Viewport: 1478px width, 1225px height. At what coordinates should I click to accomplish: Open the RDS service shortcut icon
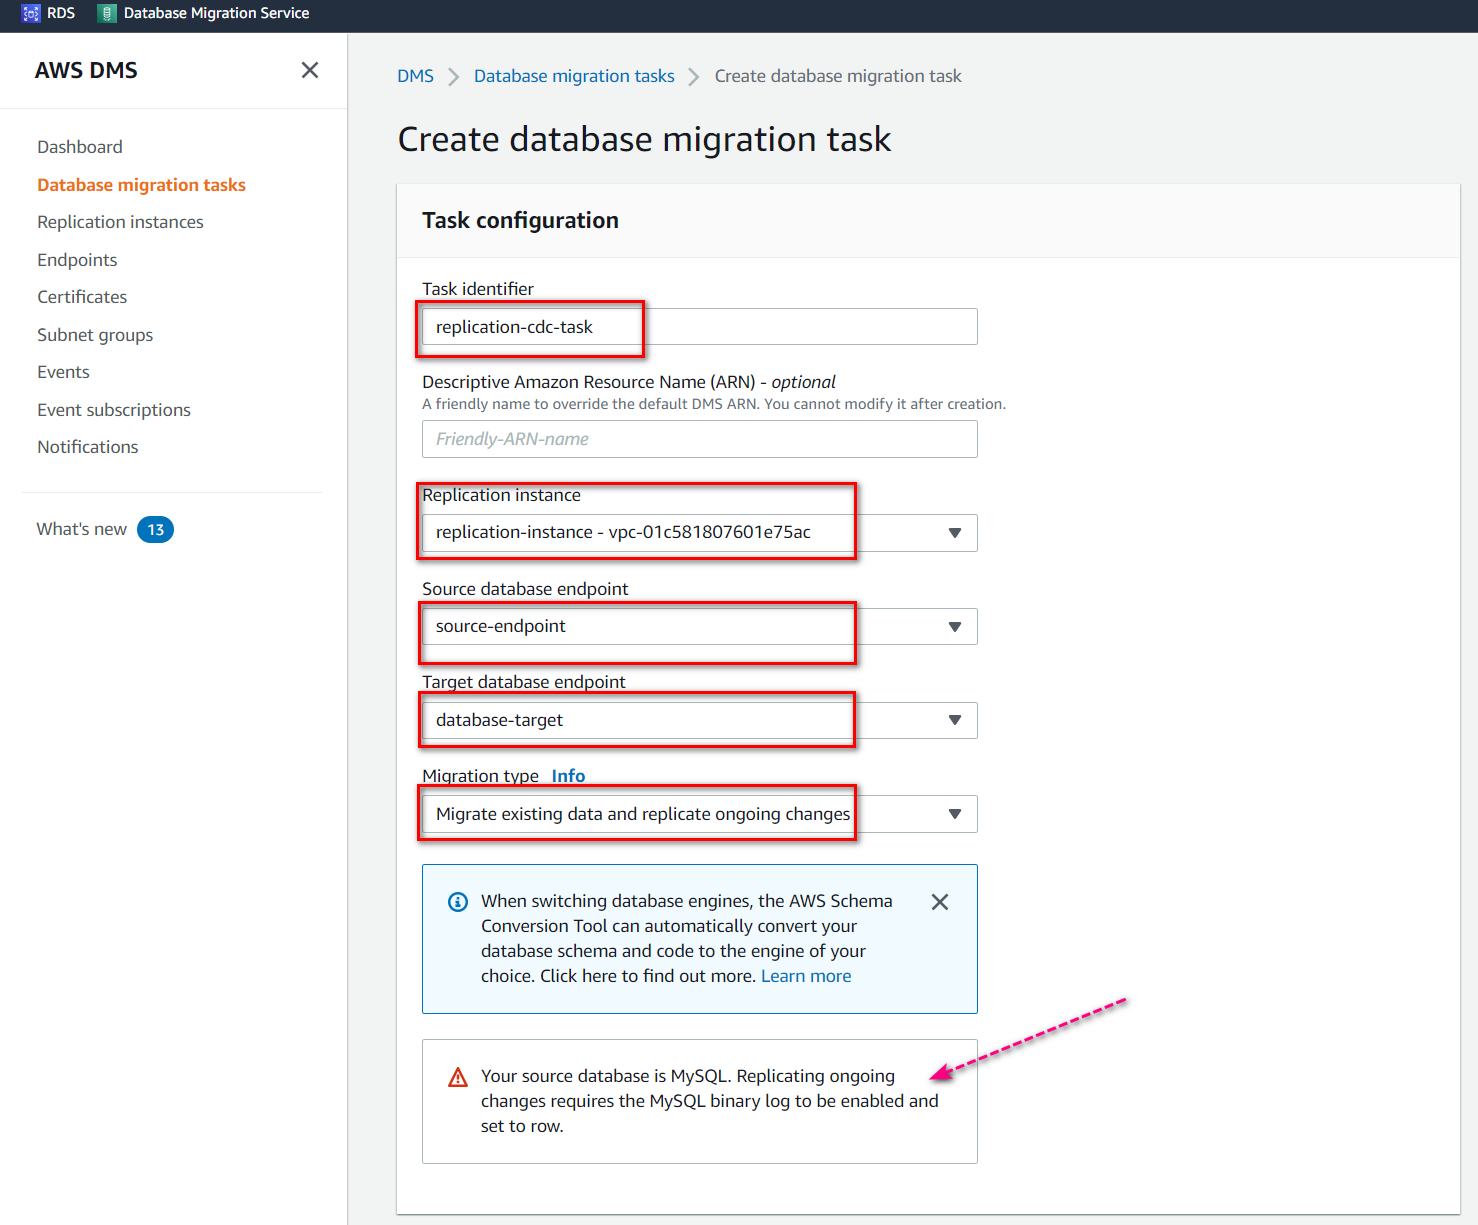(31, 13)
